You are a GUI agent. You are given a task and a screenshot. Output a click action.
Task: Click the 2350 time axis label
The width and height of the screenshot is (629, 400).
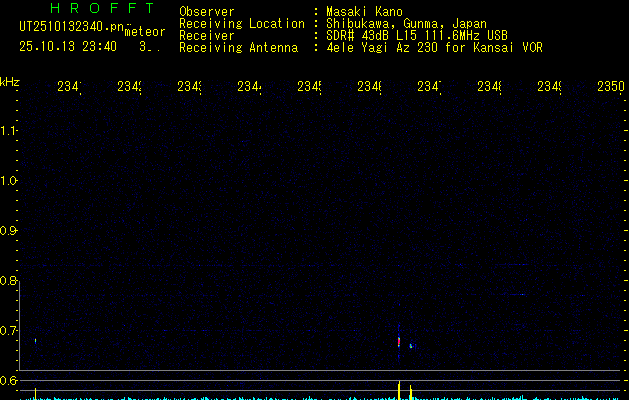(x=611, y=88)
